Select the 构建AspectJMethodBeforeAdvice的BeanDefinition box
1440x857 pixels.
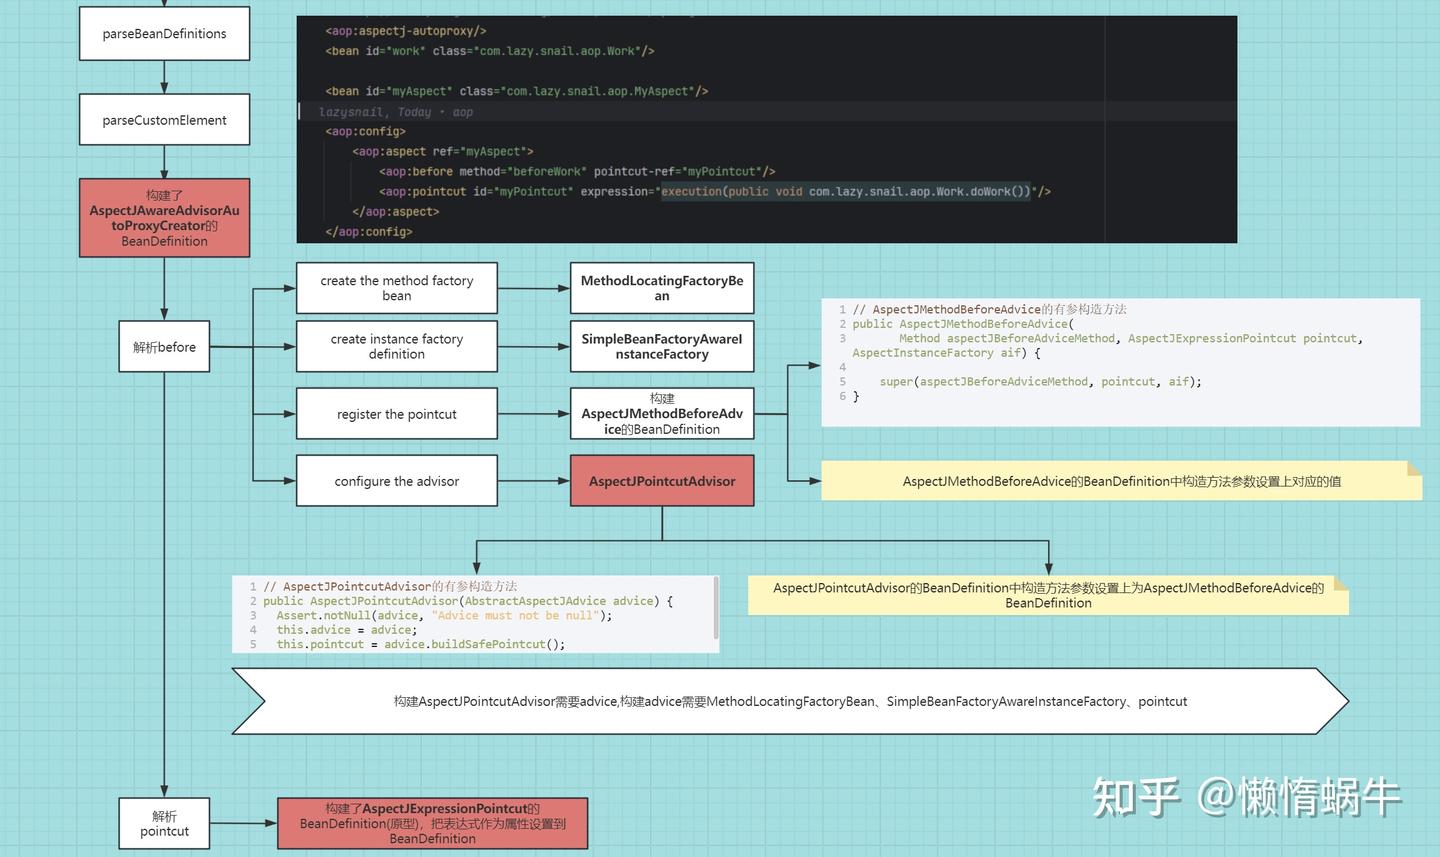(662, 414)
